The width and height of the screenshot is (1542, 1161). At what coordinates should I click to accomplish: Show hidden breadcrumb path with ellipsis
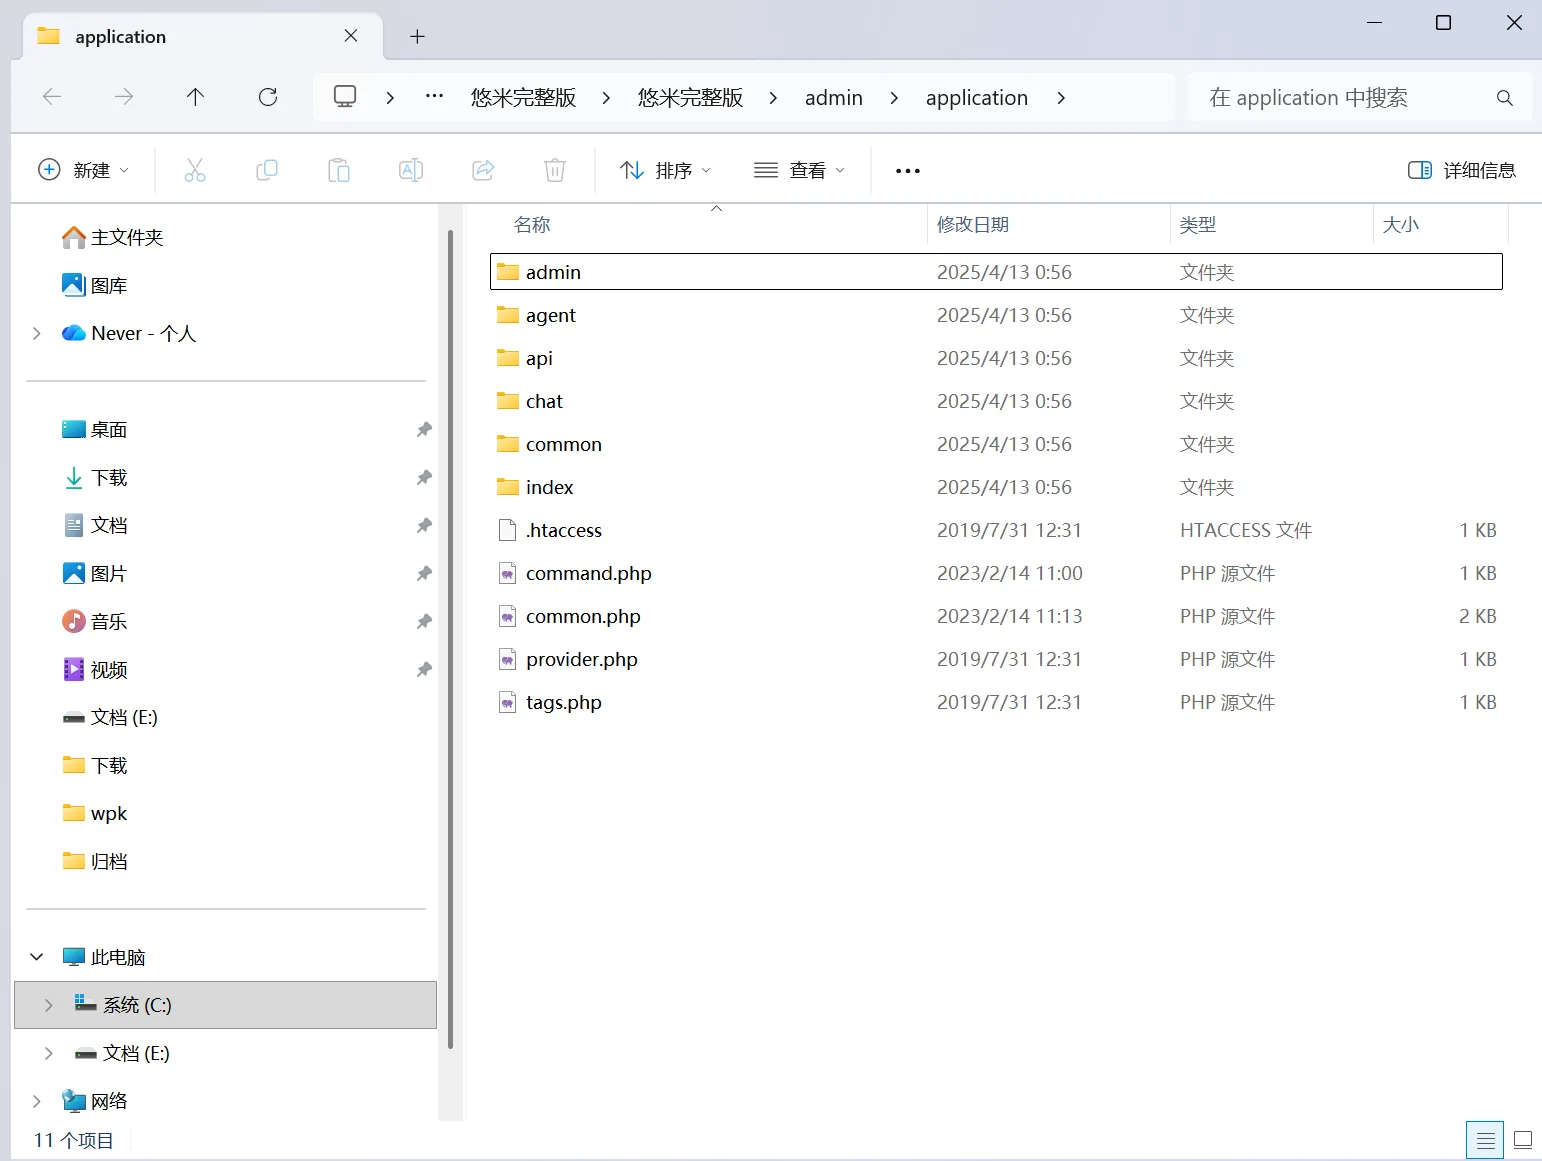pos(434,97)
